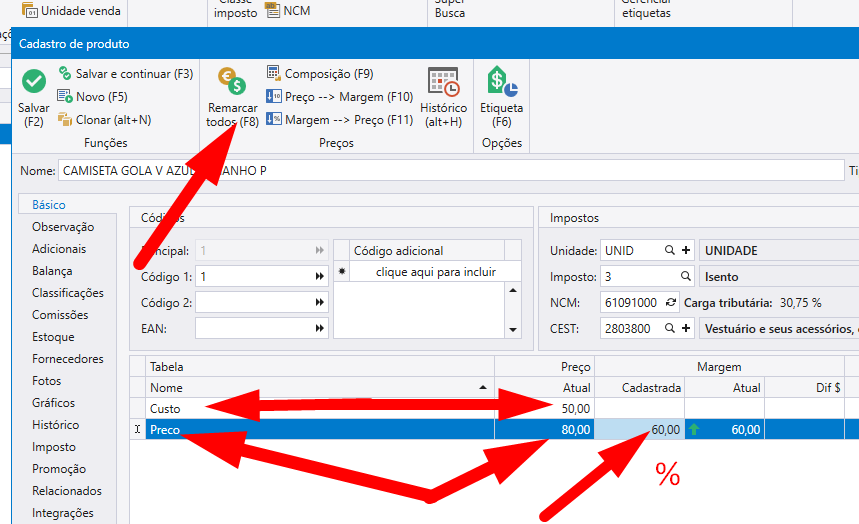Click the green Salvar (F2) checkmark icon

coord(34,82)
